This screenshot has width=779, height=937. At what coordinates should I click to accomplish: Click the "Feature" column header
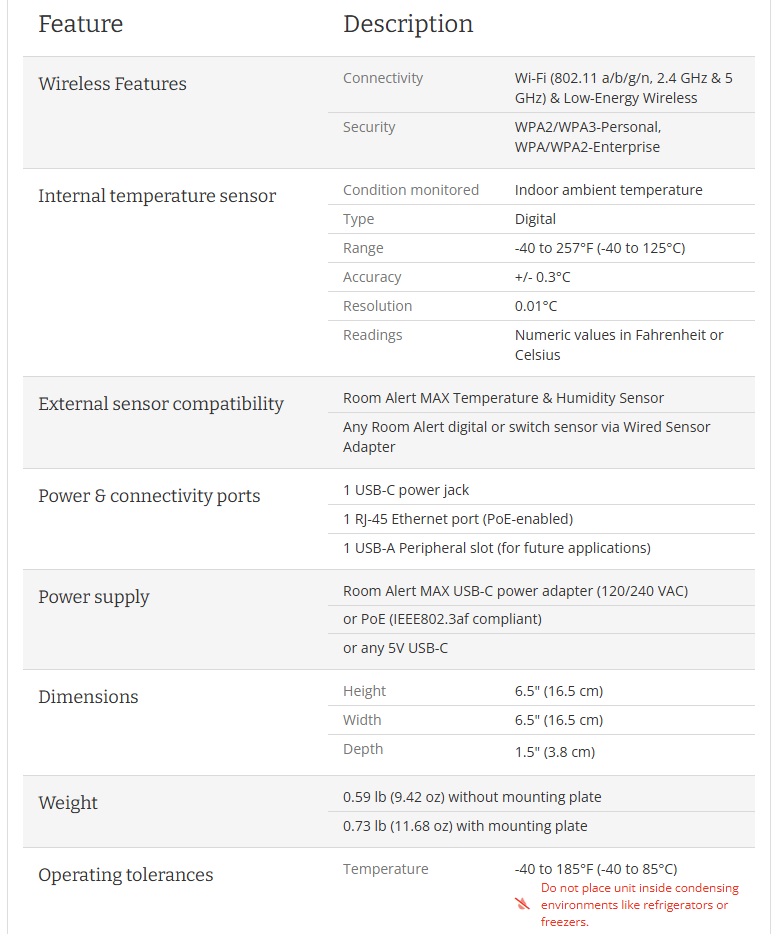pos(81,24)
